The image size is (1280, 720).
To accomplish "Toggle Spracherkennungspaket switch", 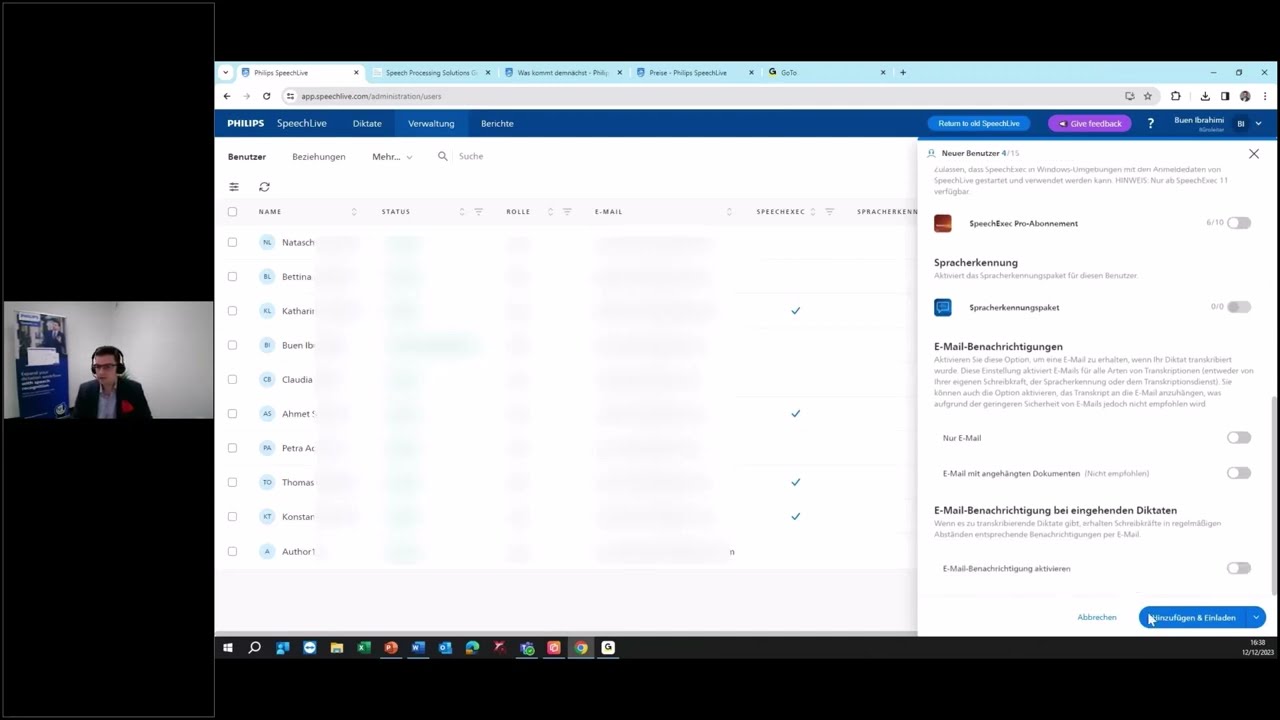I will (x=1239, y=307).
